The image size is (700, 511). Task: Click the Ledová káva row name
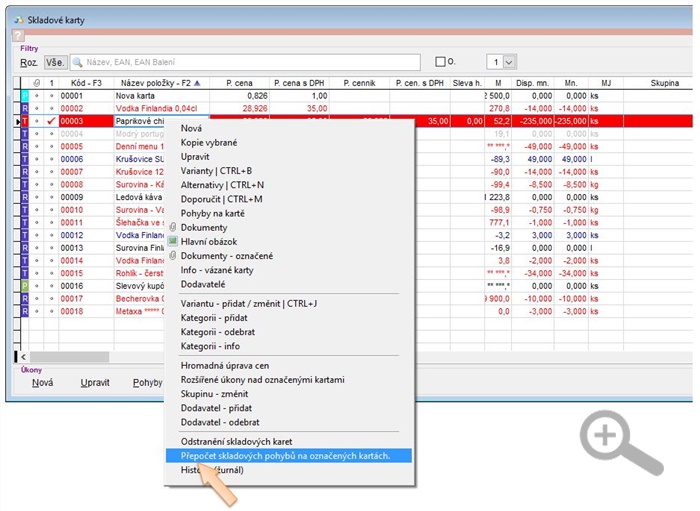point(139,197)
